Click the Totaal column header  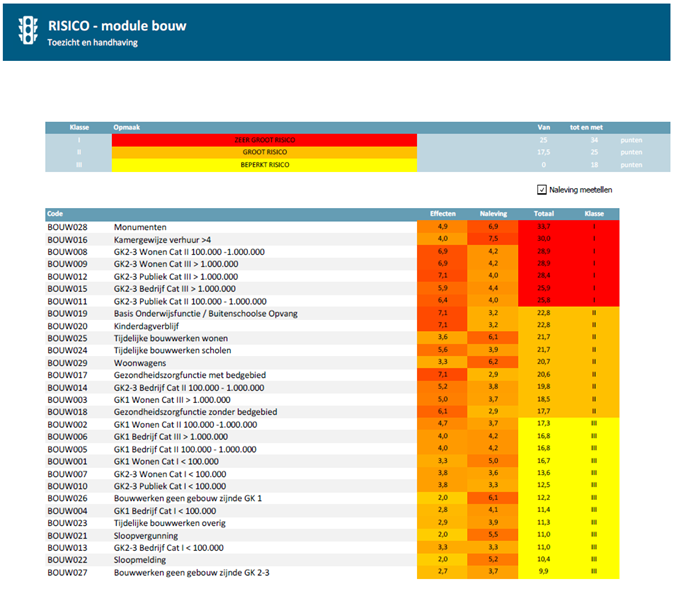click(544, 214)
